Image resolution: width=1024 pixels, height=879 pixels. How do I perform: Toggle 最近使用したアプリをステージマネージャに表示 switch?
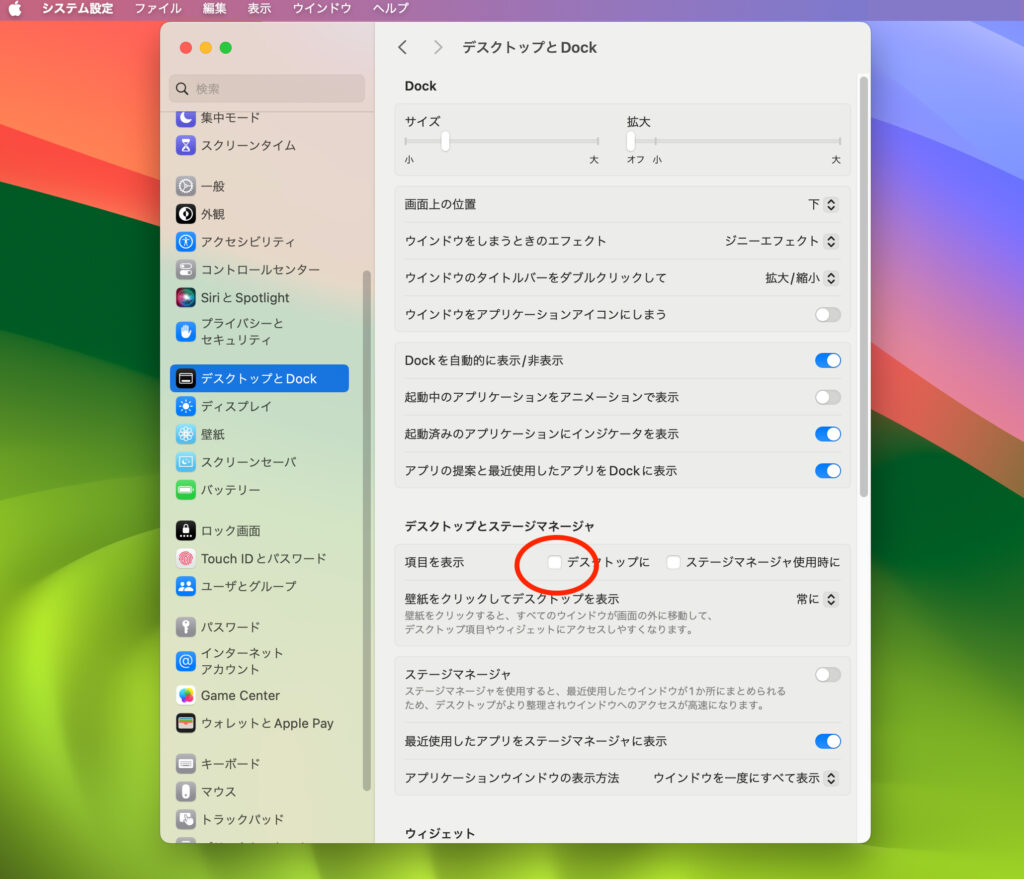click(x=827, y=741)
